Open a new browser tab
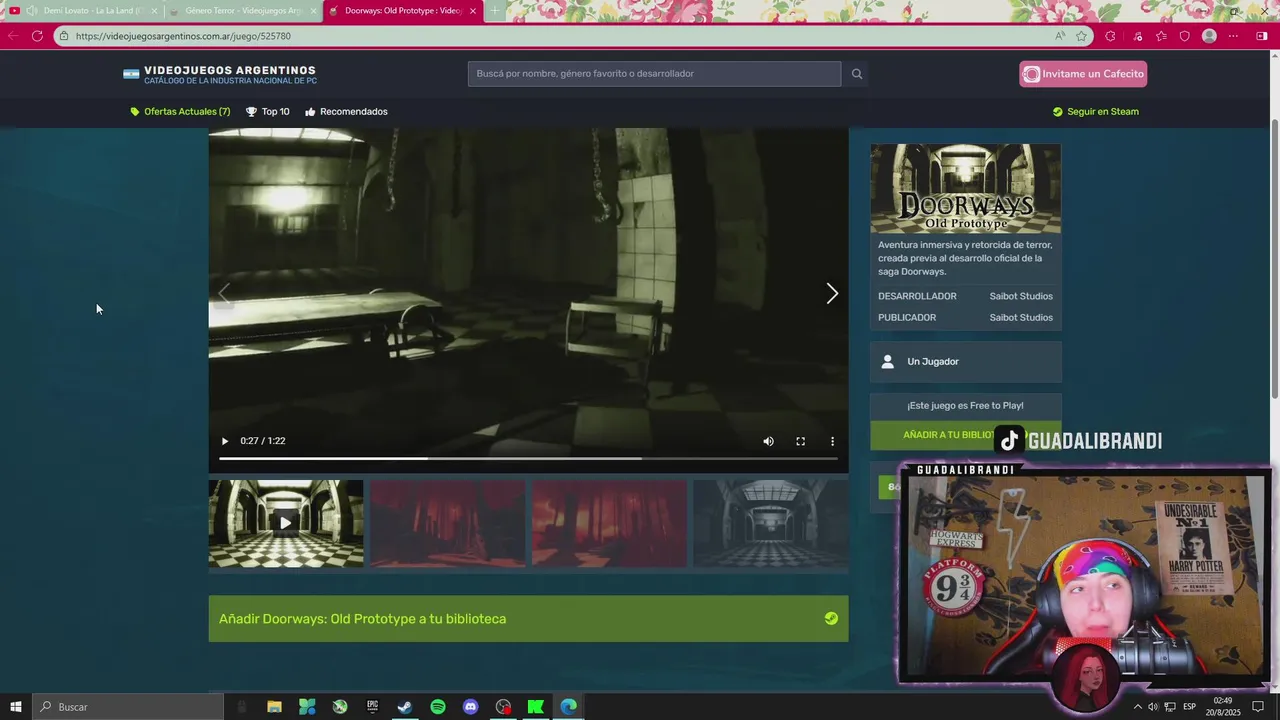The width and height of the screenshot is (1280, 720). (x=495, y=11)
